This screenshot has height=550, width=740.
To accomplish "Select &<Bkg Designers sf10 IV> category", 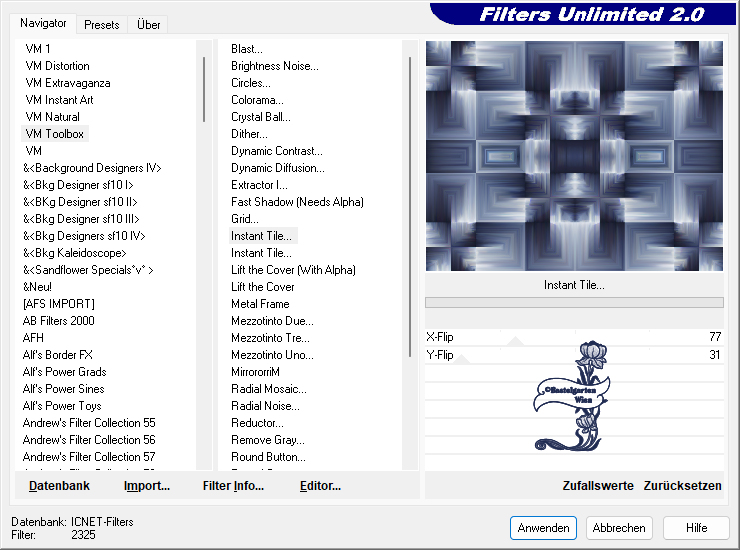I will 84,236.
